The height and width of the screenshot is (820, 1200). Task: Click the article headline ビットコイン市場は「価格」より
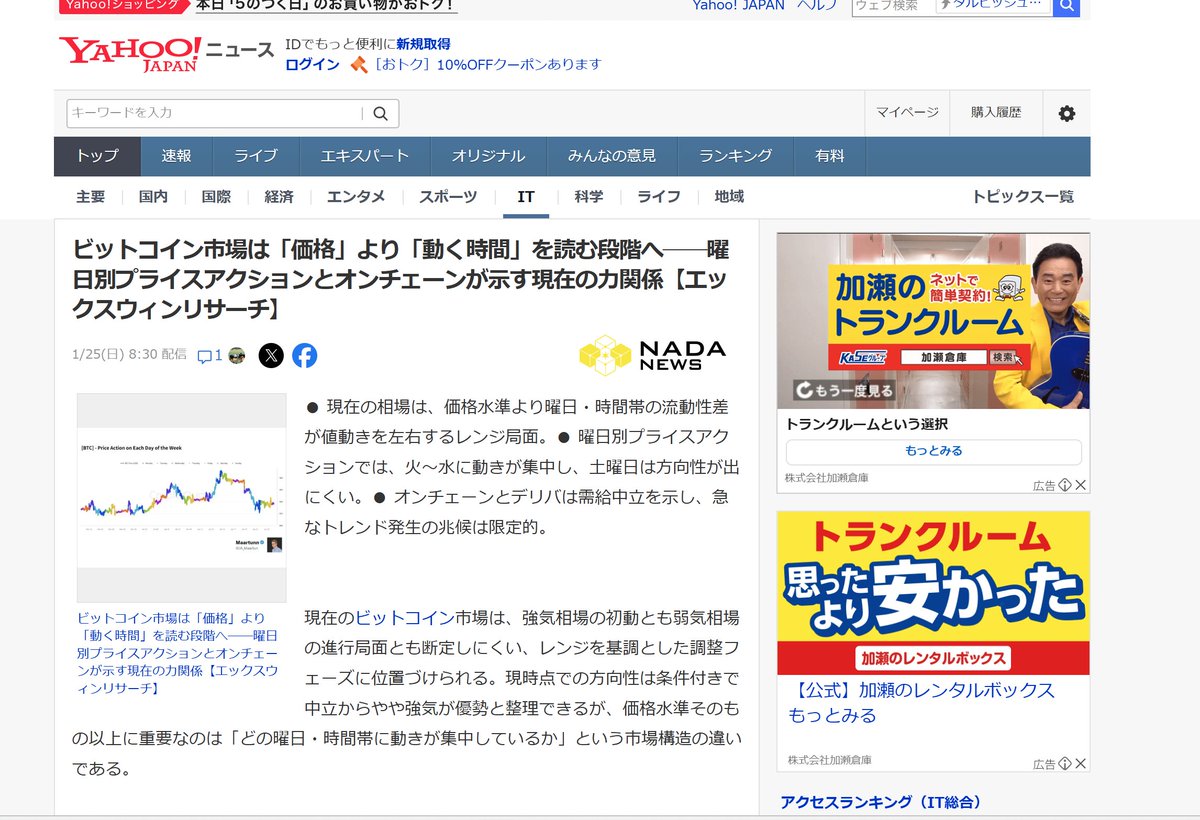pos(401,279)
